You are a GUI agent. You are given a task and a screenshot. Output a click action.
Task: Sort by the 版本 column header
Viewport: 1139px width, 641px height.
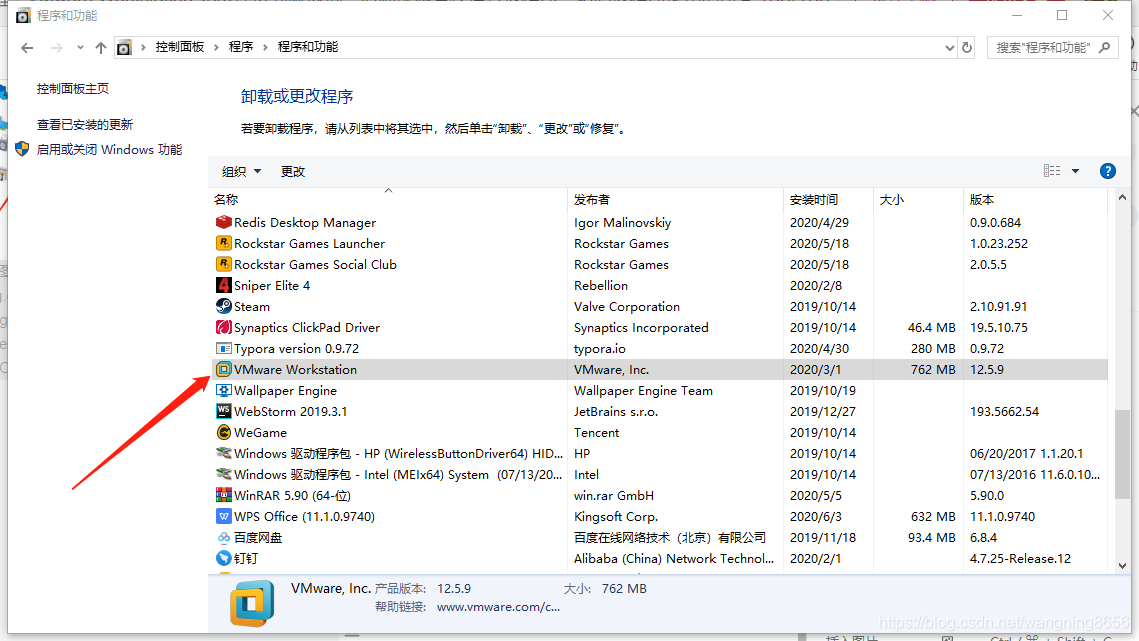(1037, 199)
